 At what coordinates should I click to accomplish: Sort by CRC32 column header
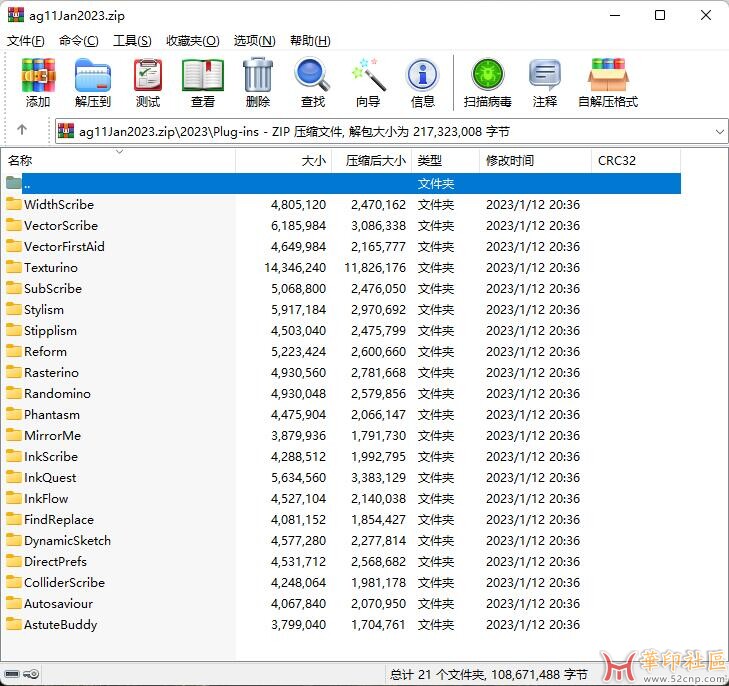(x=636, y=161)
